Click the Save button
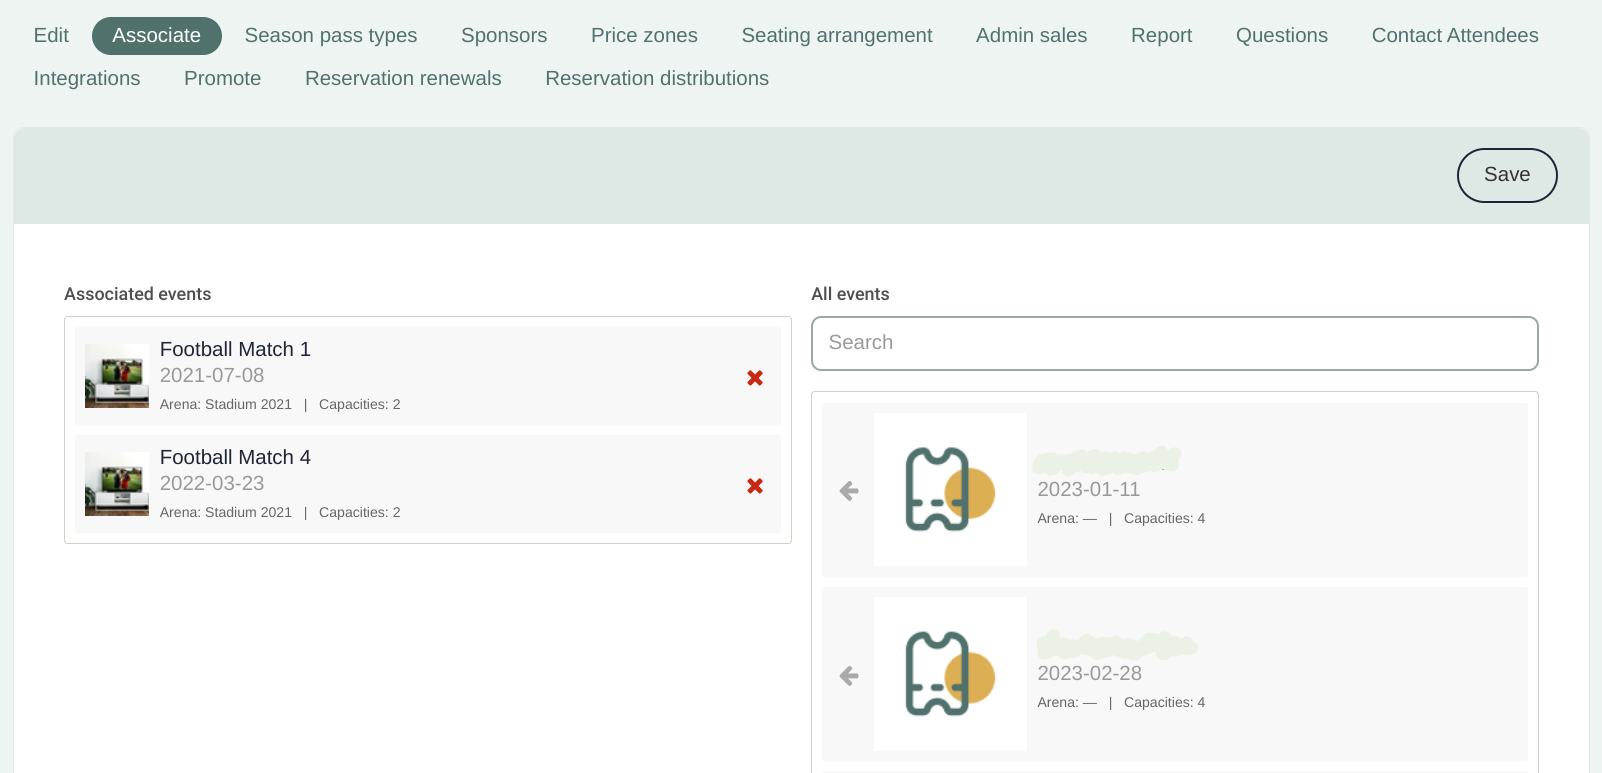 tap(1507, 175)
